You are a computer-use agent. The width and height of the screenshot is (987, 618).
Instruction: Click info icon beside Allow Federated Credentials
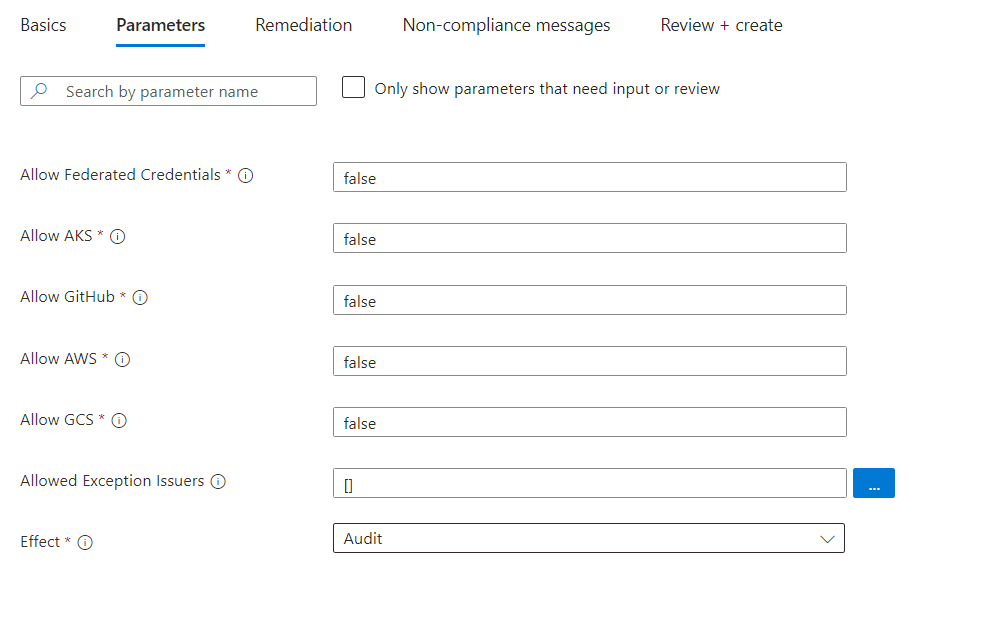[245, 176]
